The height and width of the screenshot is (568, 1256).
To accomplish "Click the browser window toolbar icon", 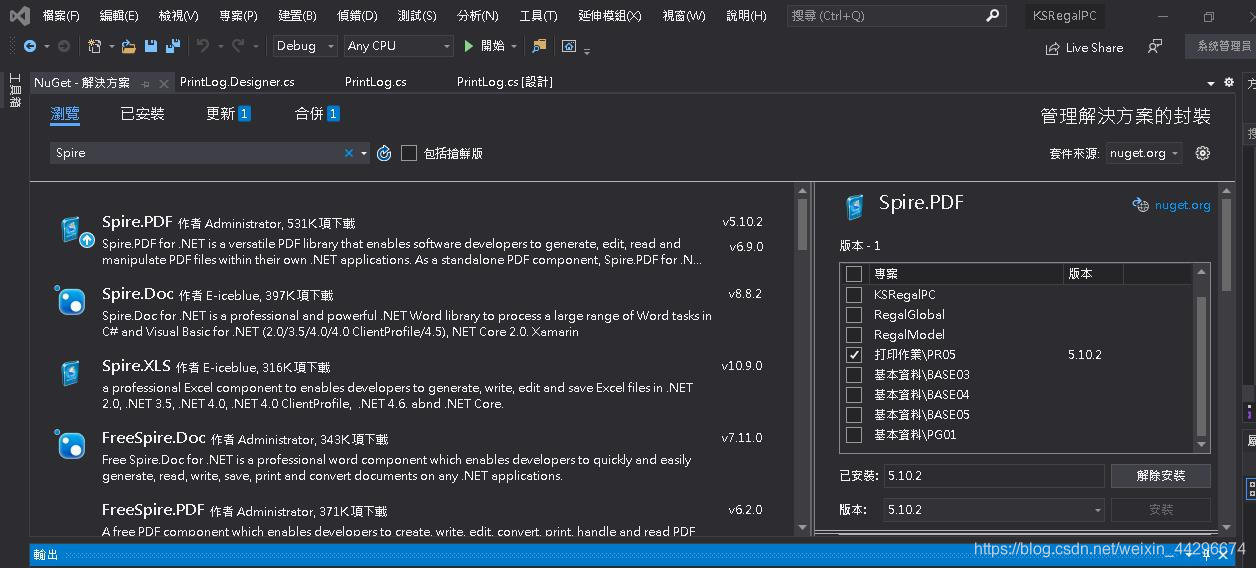I will (x=569, y=46).
